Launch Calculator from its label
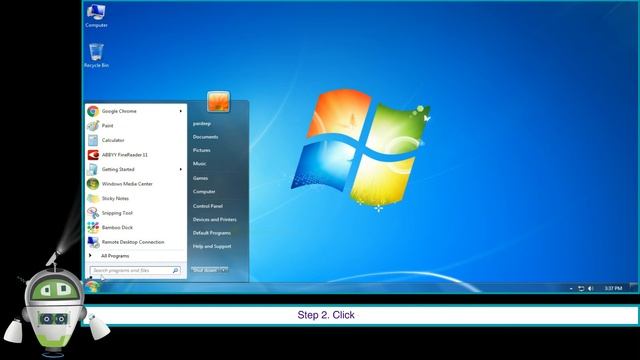Screen dimensions: 640x360 coord(113,140)
